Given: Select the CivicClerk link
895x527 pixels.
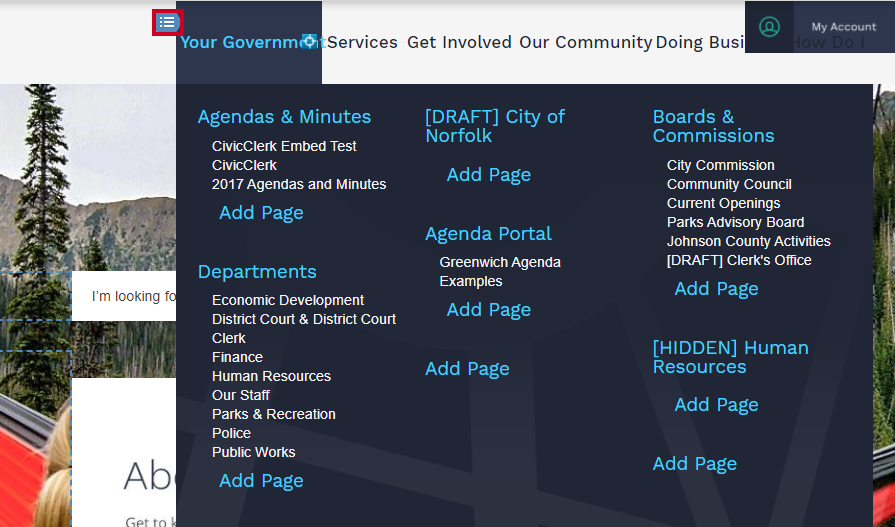Looking at the screenshot, I should 244,165.
